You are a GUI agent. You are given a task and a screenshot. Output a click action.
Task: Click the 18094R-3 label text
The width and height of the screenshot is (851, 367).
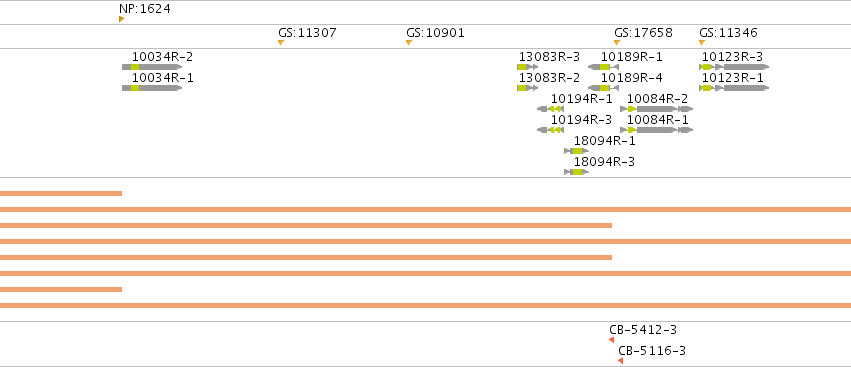click(x=605, y=162)
